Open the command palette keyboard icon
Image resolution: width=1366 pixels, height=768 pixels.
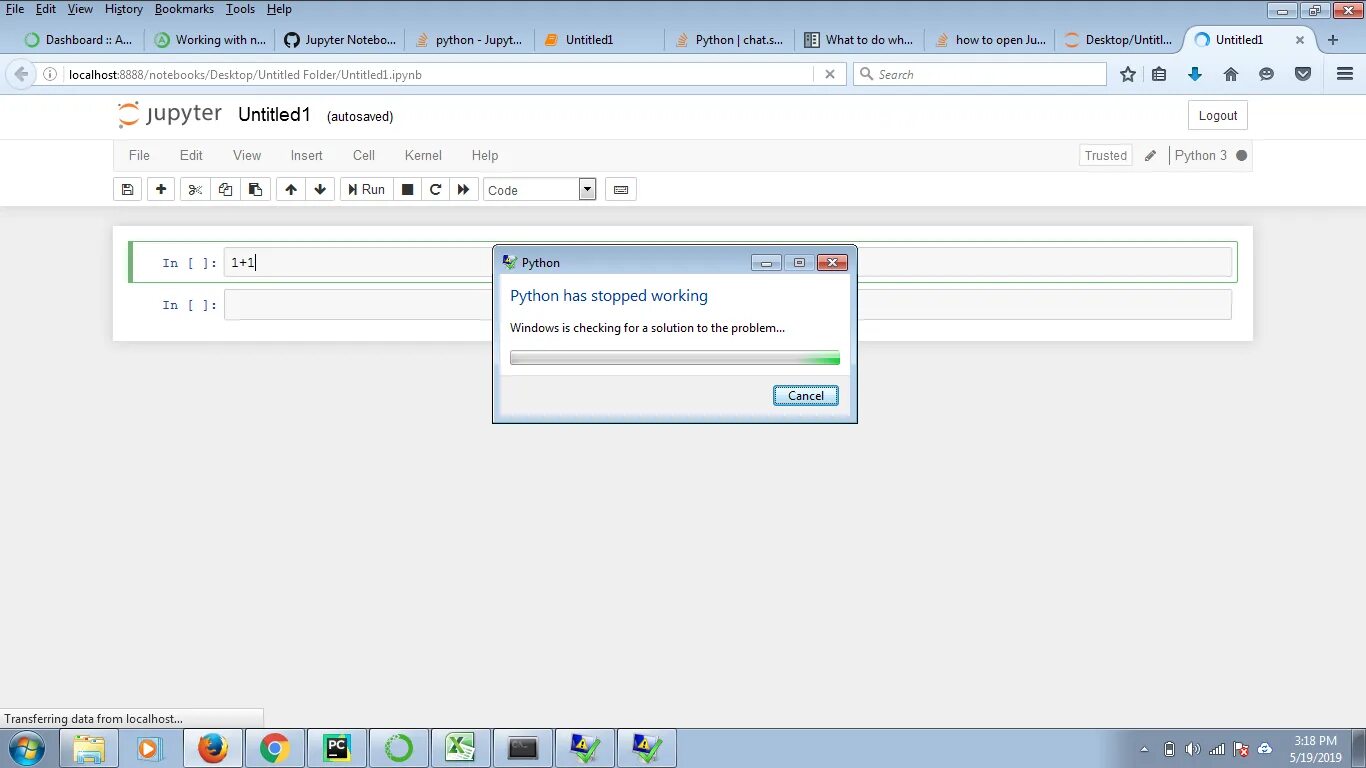(621, 189)
